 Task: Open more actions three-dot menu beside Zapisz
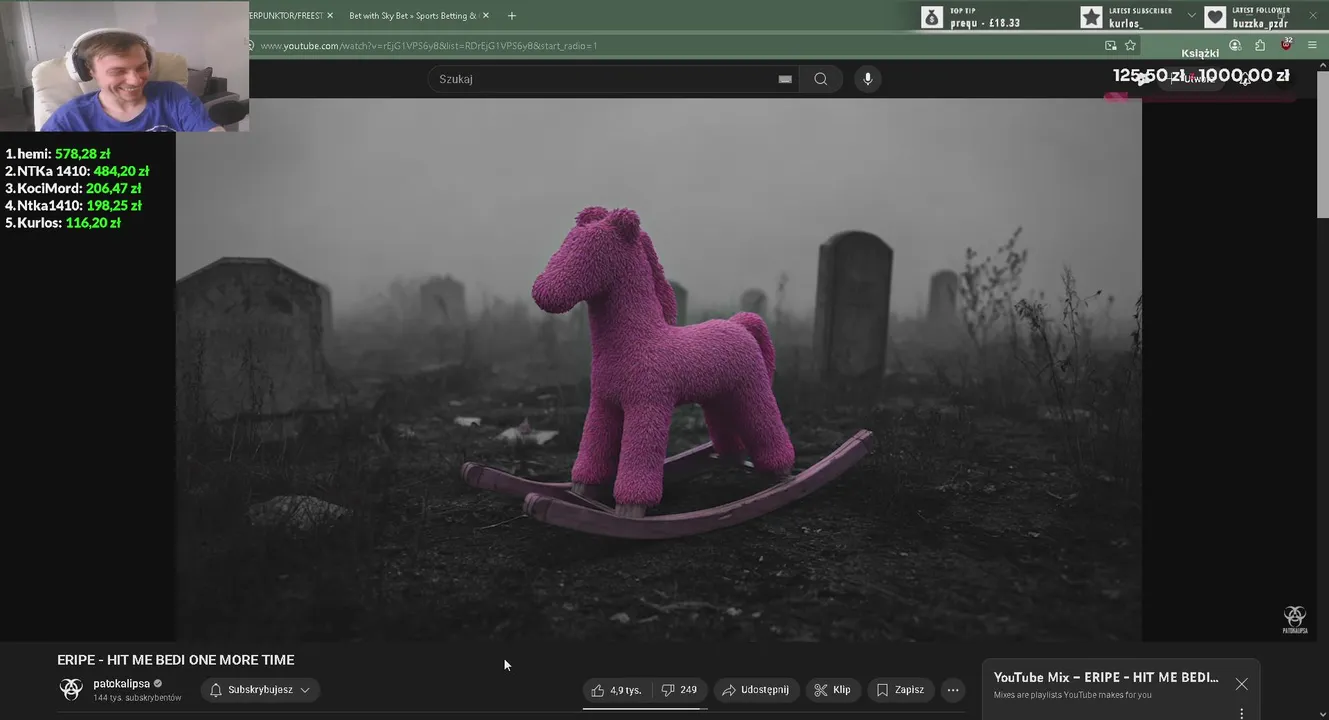point(953,690)
